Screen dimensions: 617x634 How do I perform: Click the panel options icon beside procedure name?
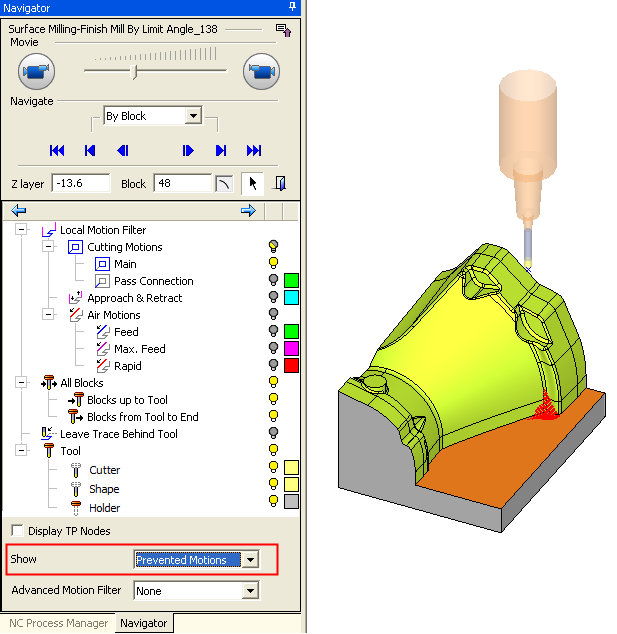coord(283,30)
